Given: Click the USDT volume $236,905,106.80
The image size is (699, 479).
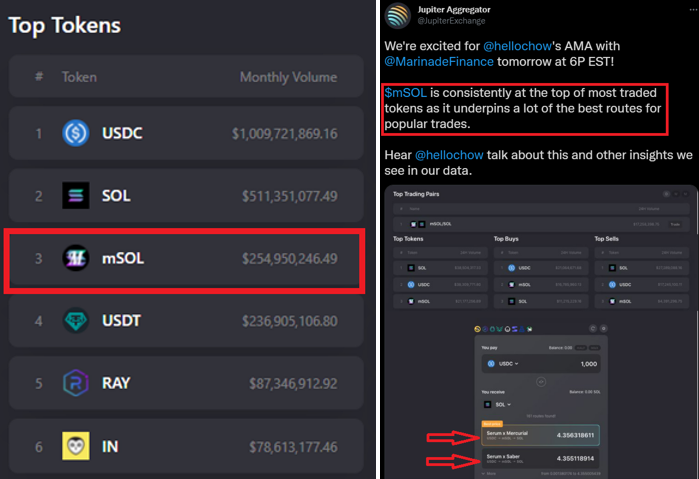Looking at the screenshot, I should [x=290, y=321].
